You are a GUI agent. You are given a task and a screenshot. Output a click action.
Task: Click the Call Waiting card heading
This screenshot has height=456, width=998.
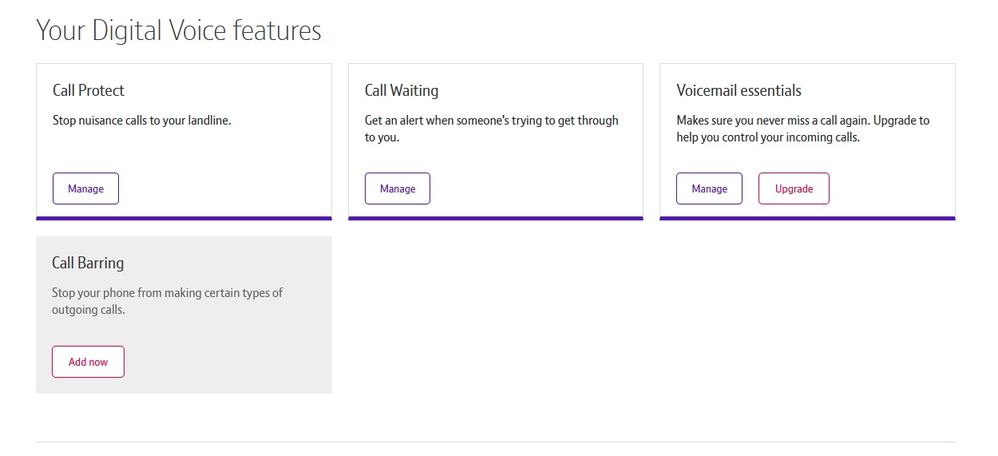pyautogui.click(x=401, y=91)
